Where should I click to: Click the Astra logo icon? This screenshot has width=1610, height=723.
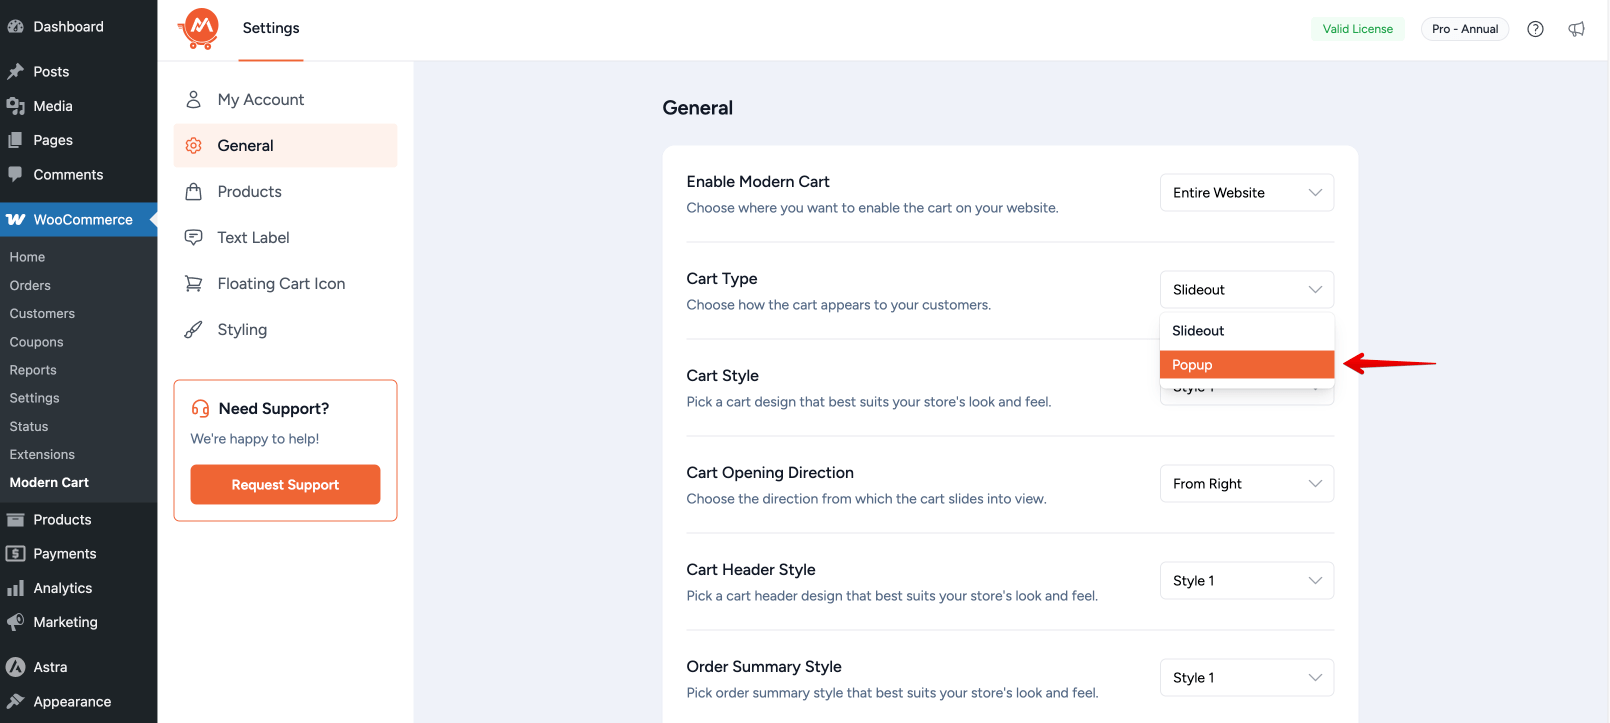(x=15, y=667)
